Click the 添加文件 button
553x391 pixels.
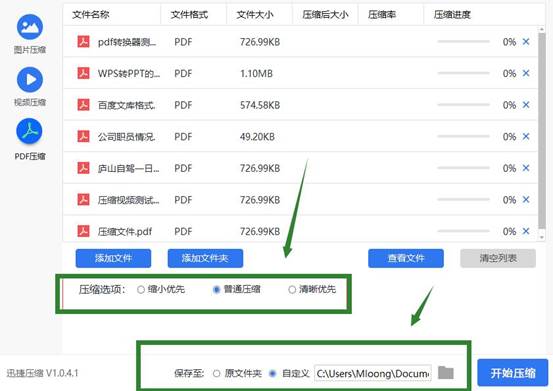pyautogui.click(x=113, y=258)
